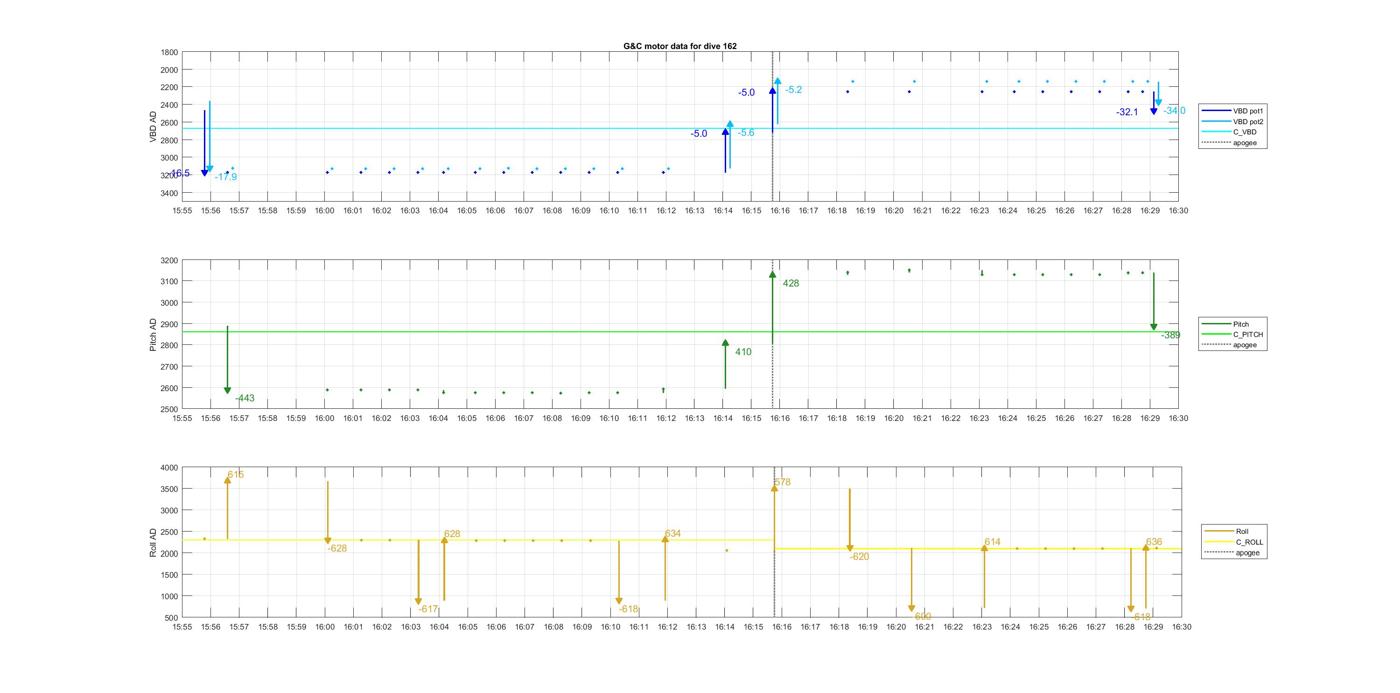Viewport: 1400px width, 693px height.
Task: Click the "1500" tick on the Roll axis
Action: click(x=169, y=575)
